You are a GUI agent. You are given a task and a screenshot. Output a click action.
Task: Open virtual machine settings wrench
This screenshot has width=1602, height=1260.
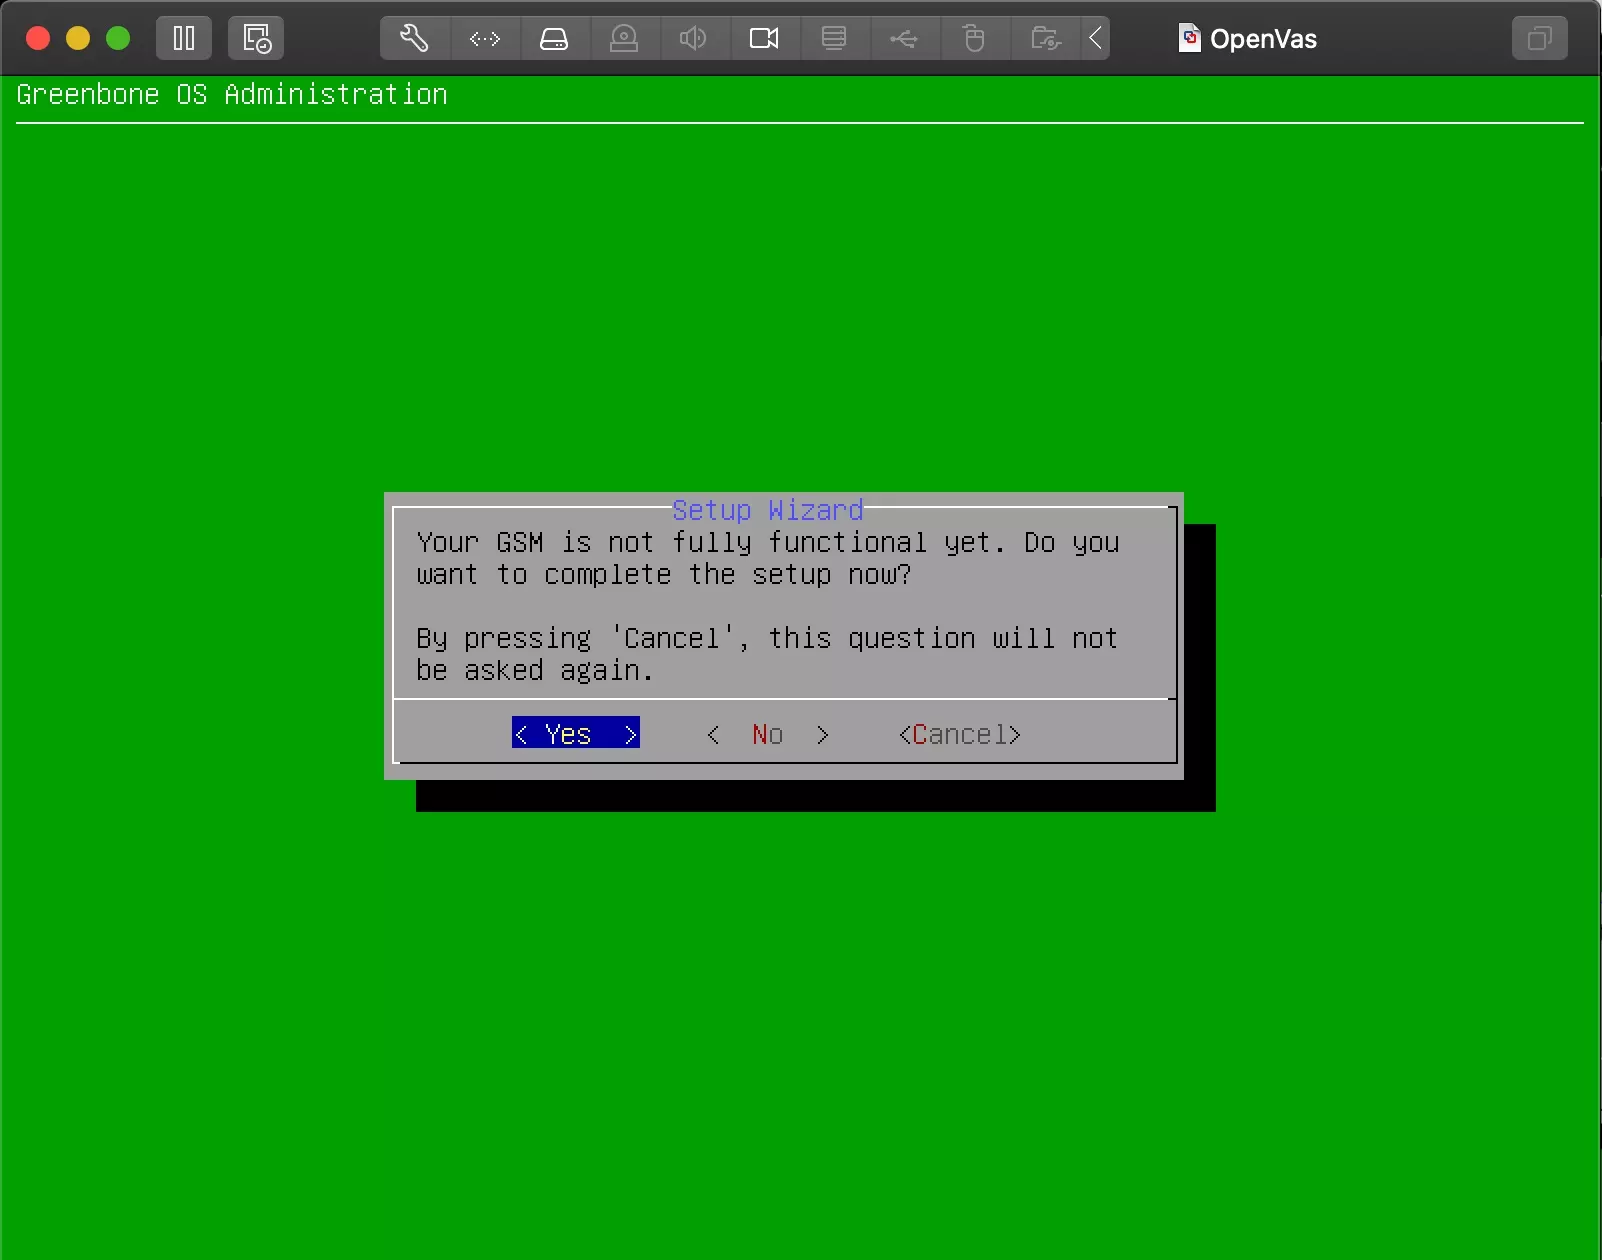click(414, 39)
